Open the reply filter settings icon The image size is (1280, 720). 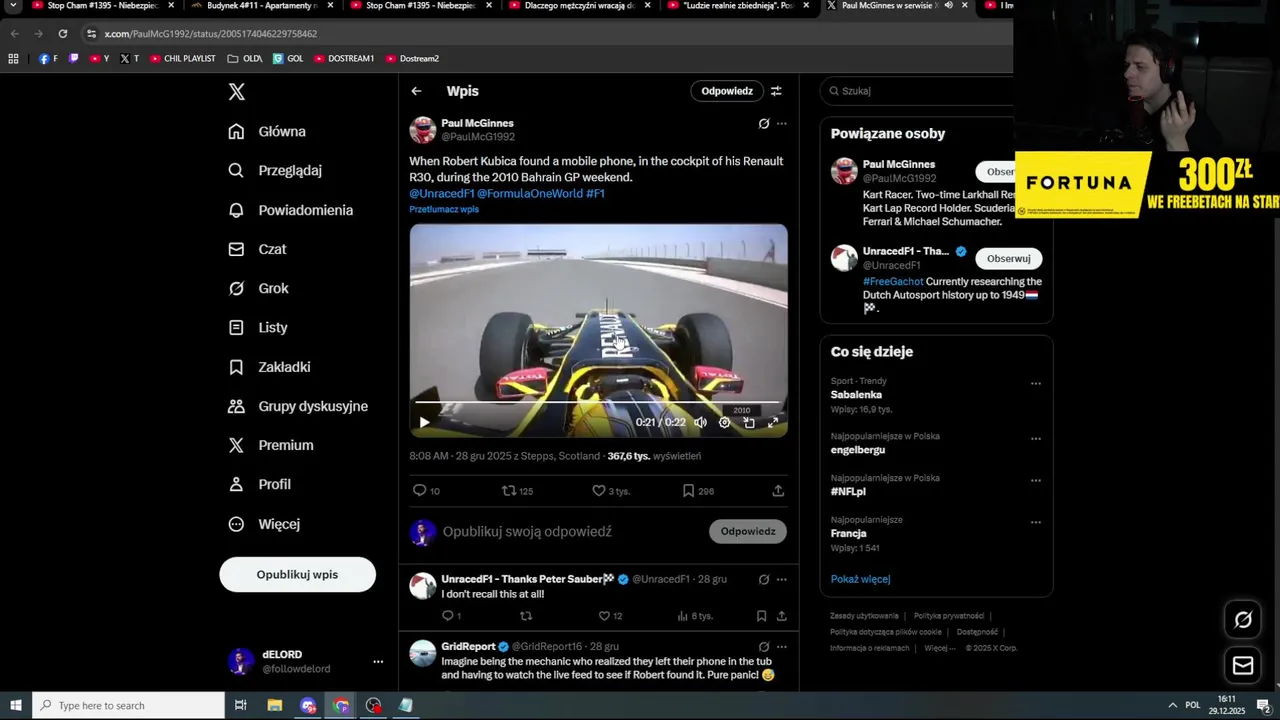[776, 91]
